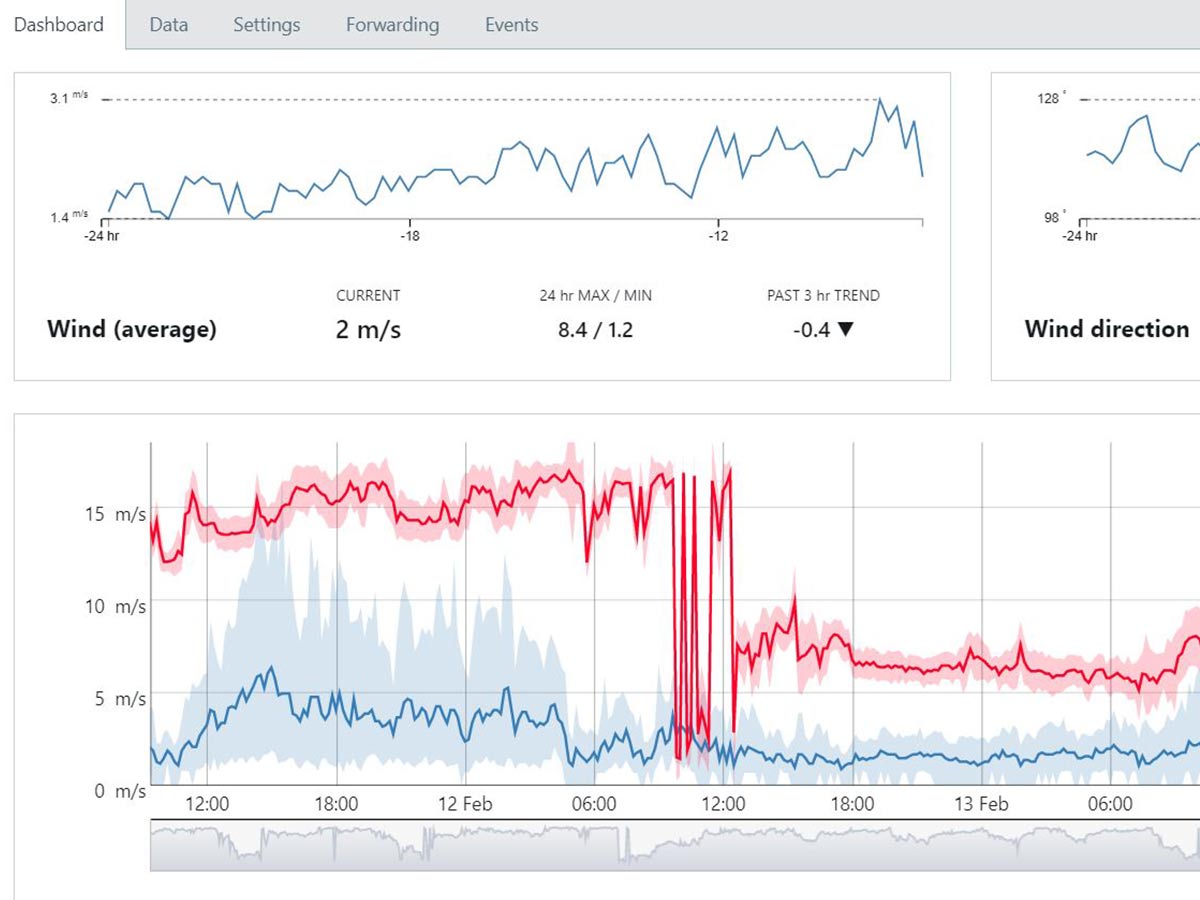Click the -18 tick on the wind average sparkline
This screenshot has width=1200, height=900.
click(409, 236)
